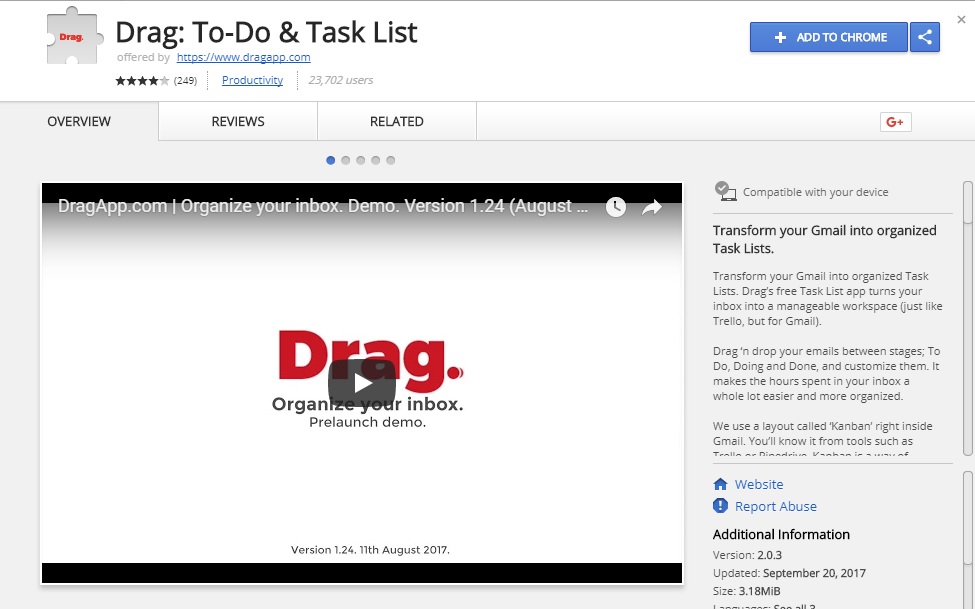Open the https://www.dragapp.com link

tap(243, 57)
